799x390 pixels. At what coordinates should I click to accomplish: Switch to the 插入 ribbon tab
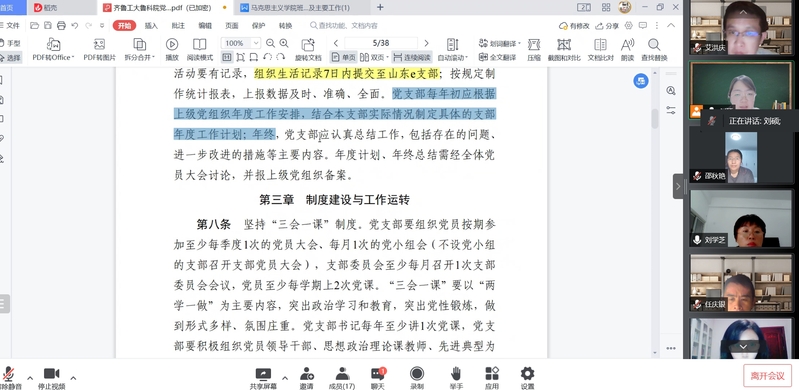click(x=151, y=25)
